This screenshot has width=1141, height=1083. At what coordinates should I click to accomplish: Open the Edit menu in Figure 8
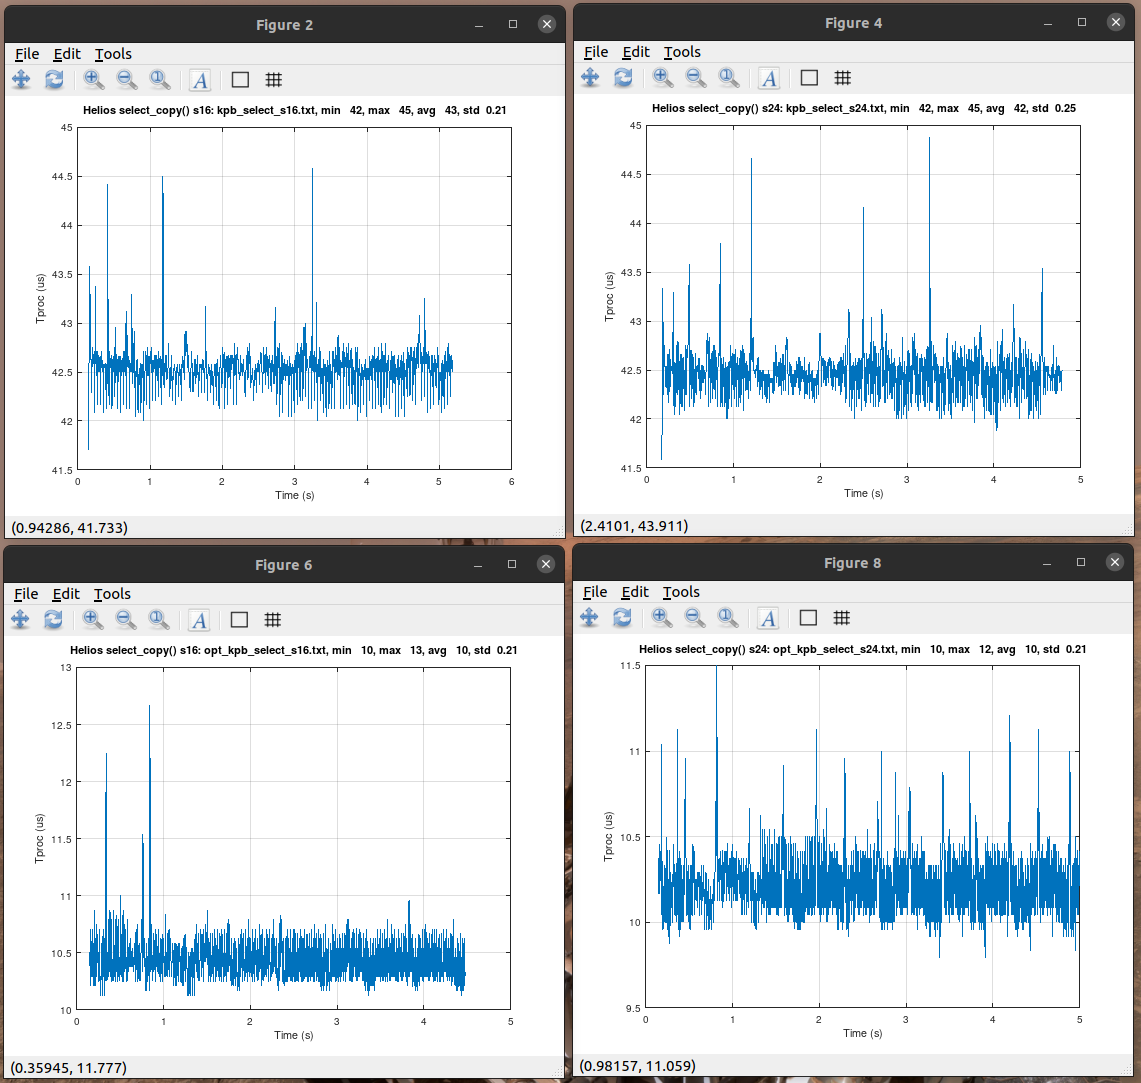coord(635,591)
